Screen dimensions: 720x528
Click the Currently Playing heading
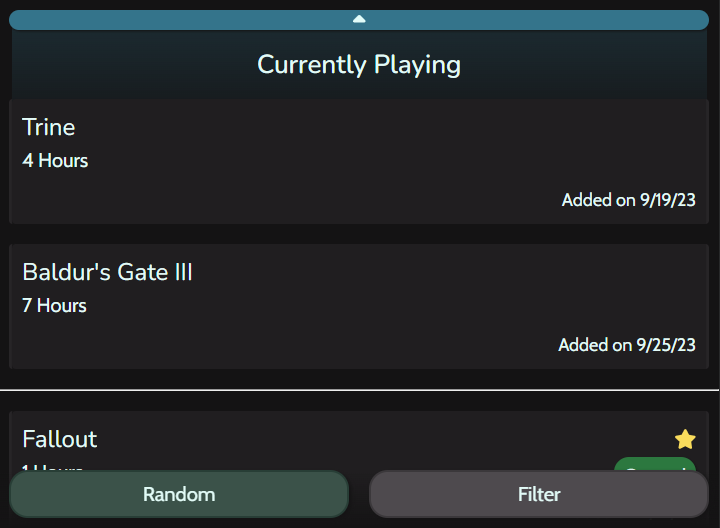point(359,64)
